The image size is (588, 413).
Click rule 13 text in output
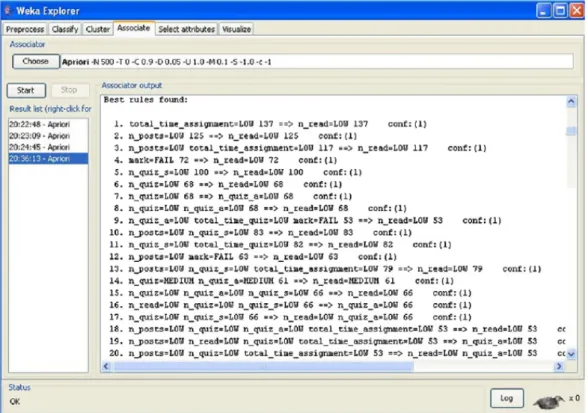[x=325, y=269]
